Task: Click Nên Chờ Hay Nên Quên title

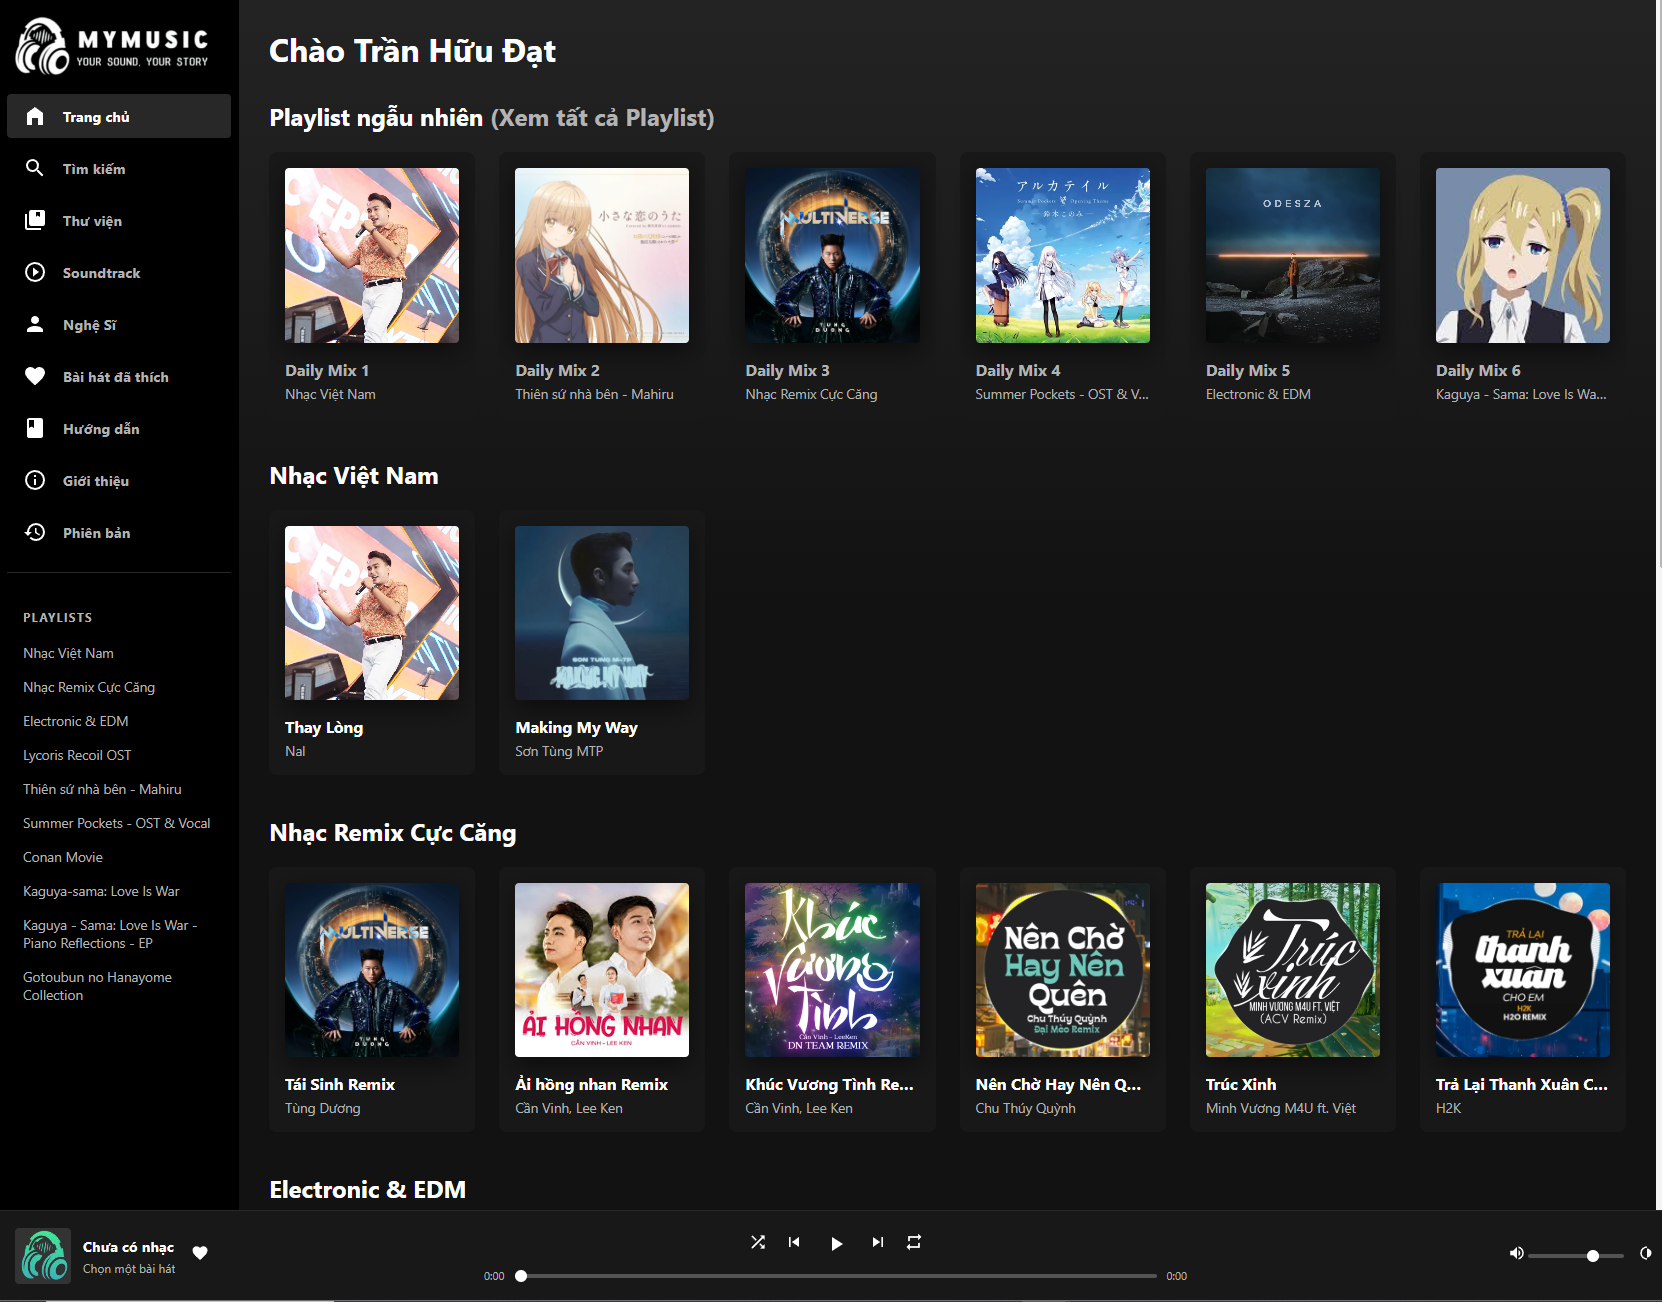Action: coord(1058,1084)
